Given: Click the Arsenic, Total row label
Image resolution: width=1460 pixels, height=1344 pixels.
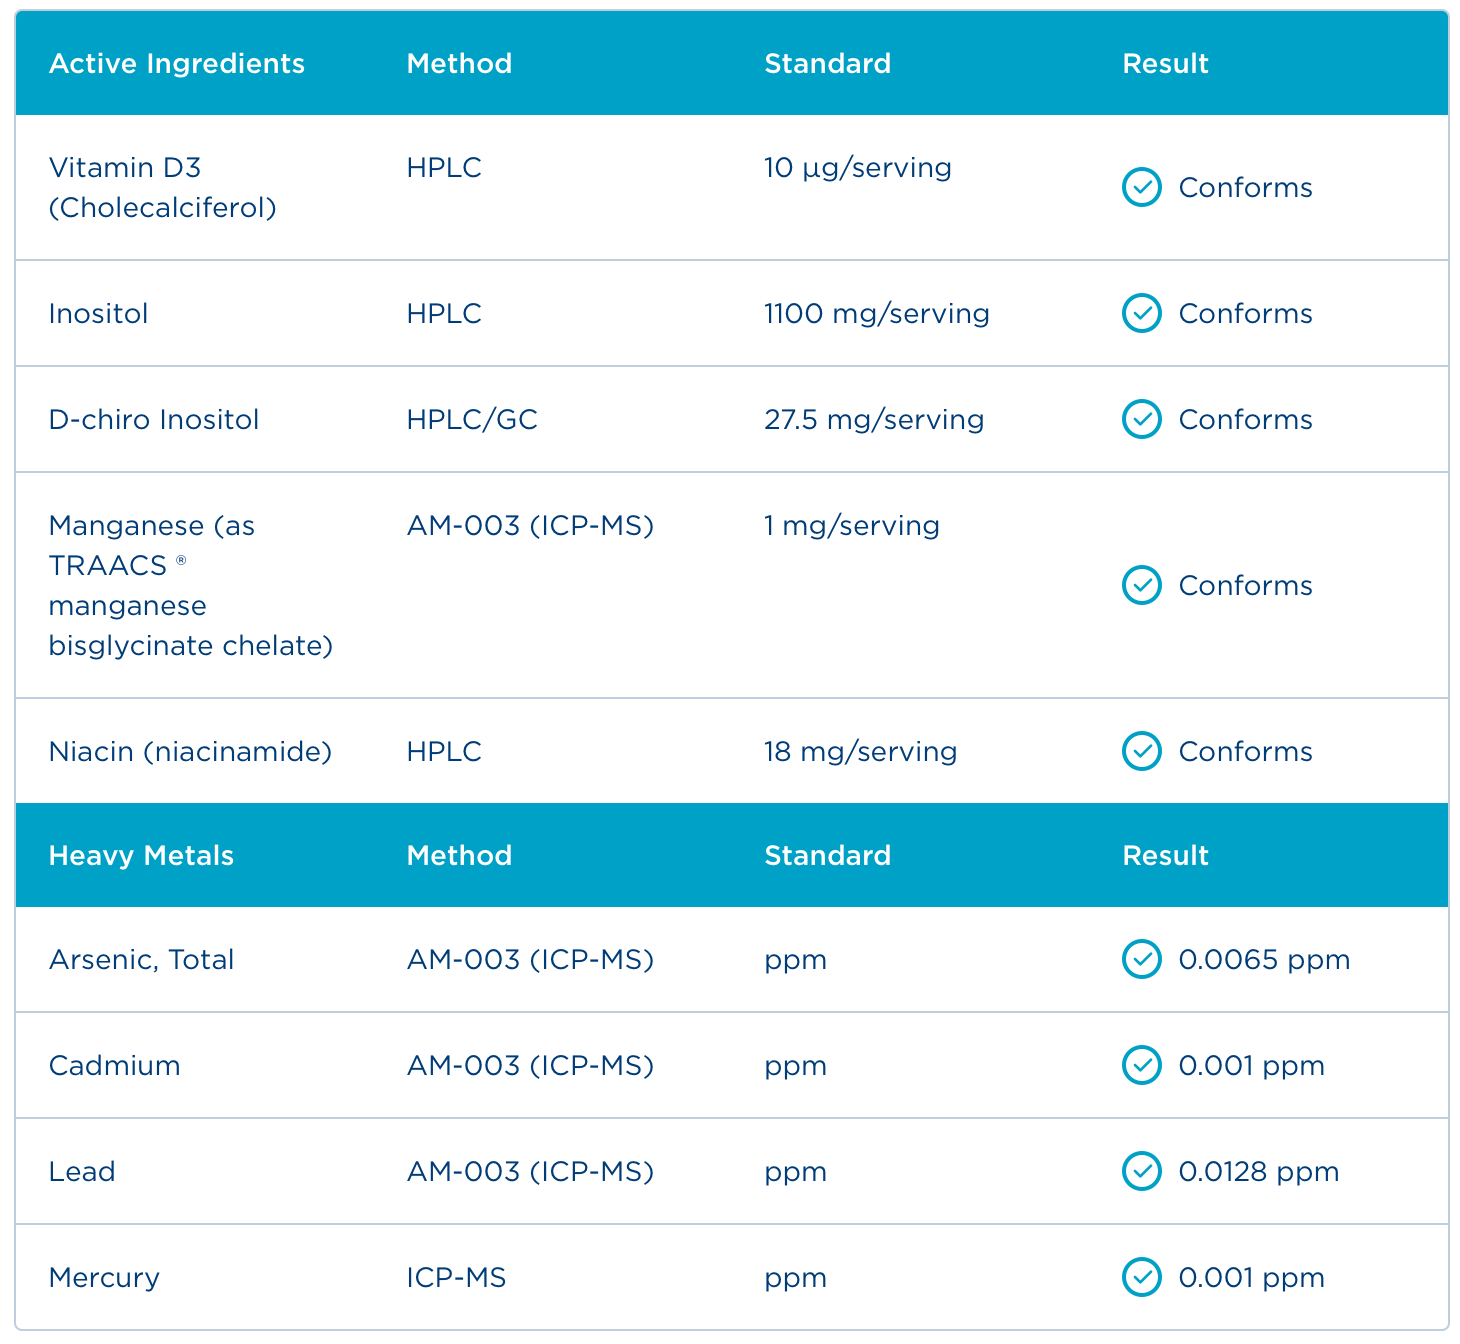Looking at the screenshot, I should pos(141,959).
